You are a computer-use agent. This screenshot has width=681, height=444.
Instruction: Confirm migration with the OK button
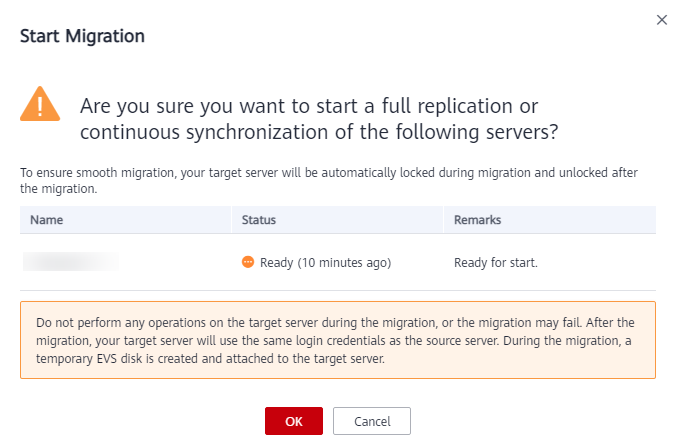[293, 421]
